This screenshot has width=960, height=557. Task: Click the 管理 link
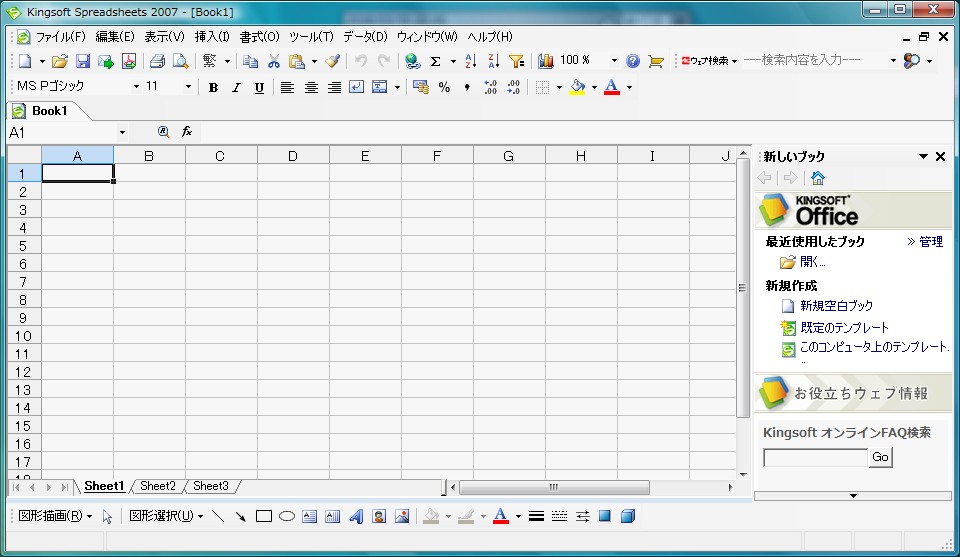pos(931,242)
